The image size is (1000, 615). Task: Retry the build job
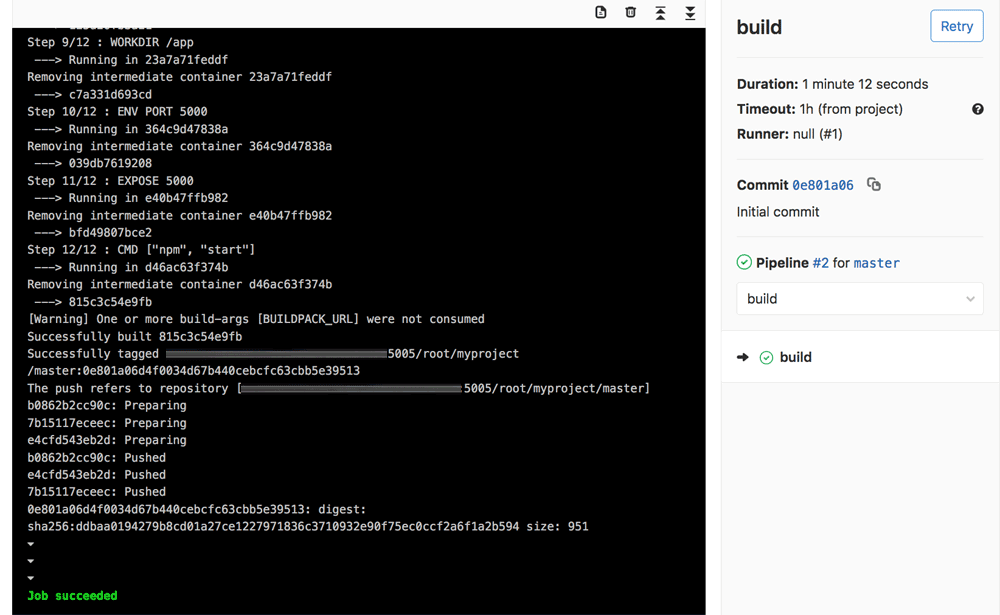[x=956, y=26]
